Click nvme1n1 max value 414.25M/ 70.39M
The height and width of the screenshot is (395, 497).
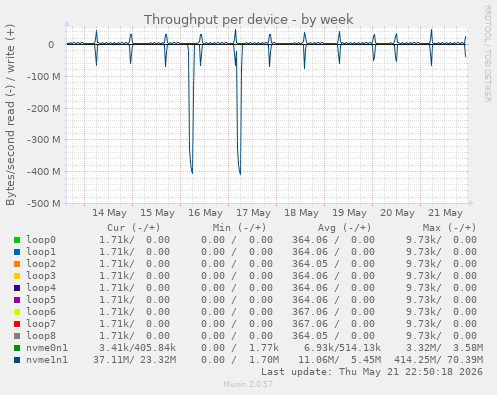(x=438, y=360)
